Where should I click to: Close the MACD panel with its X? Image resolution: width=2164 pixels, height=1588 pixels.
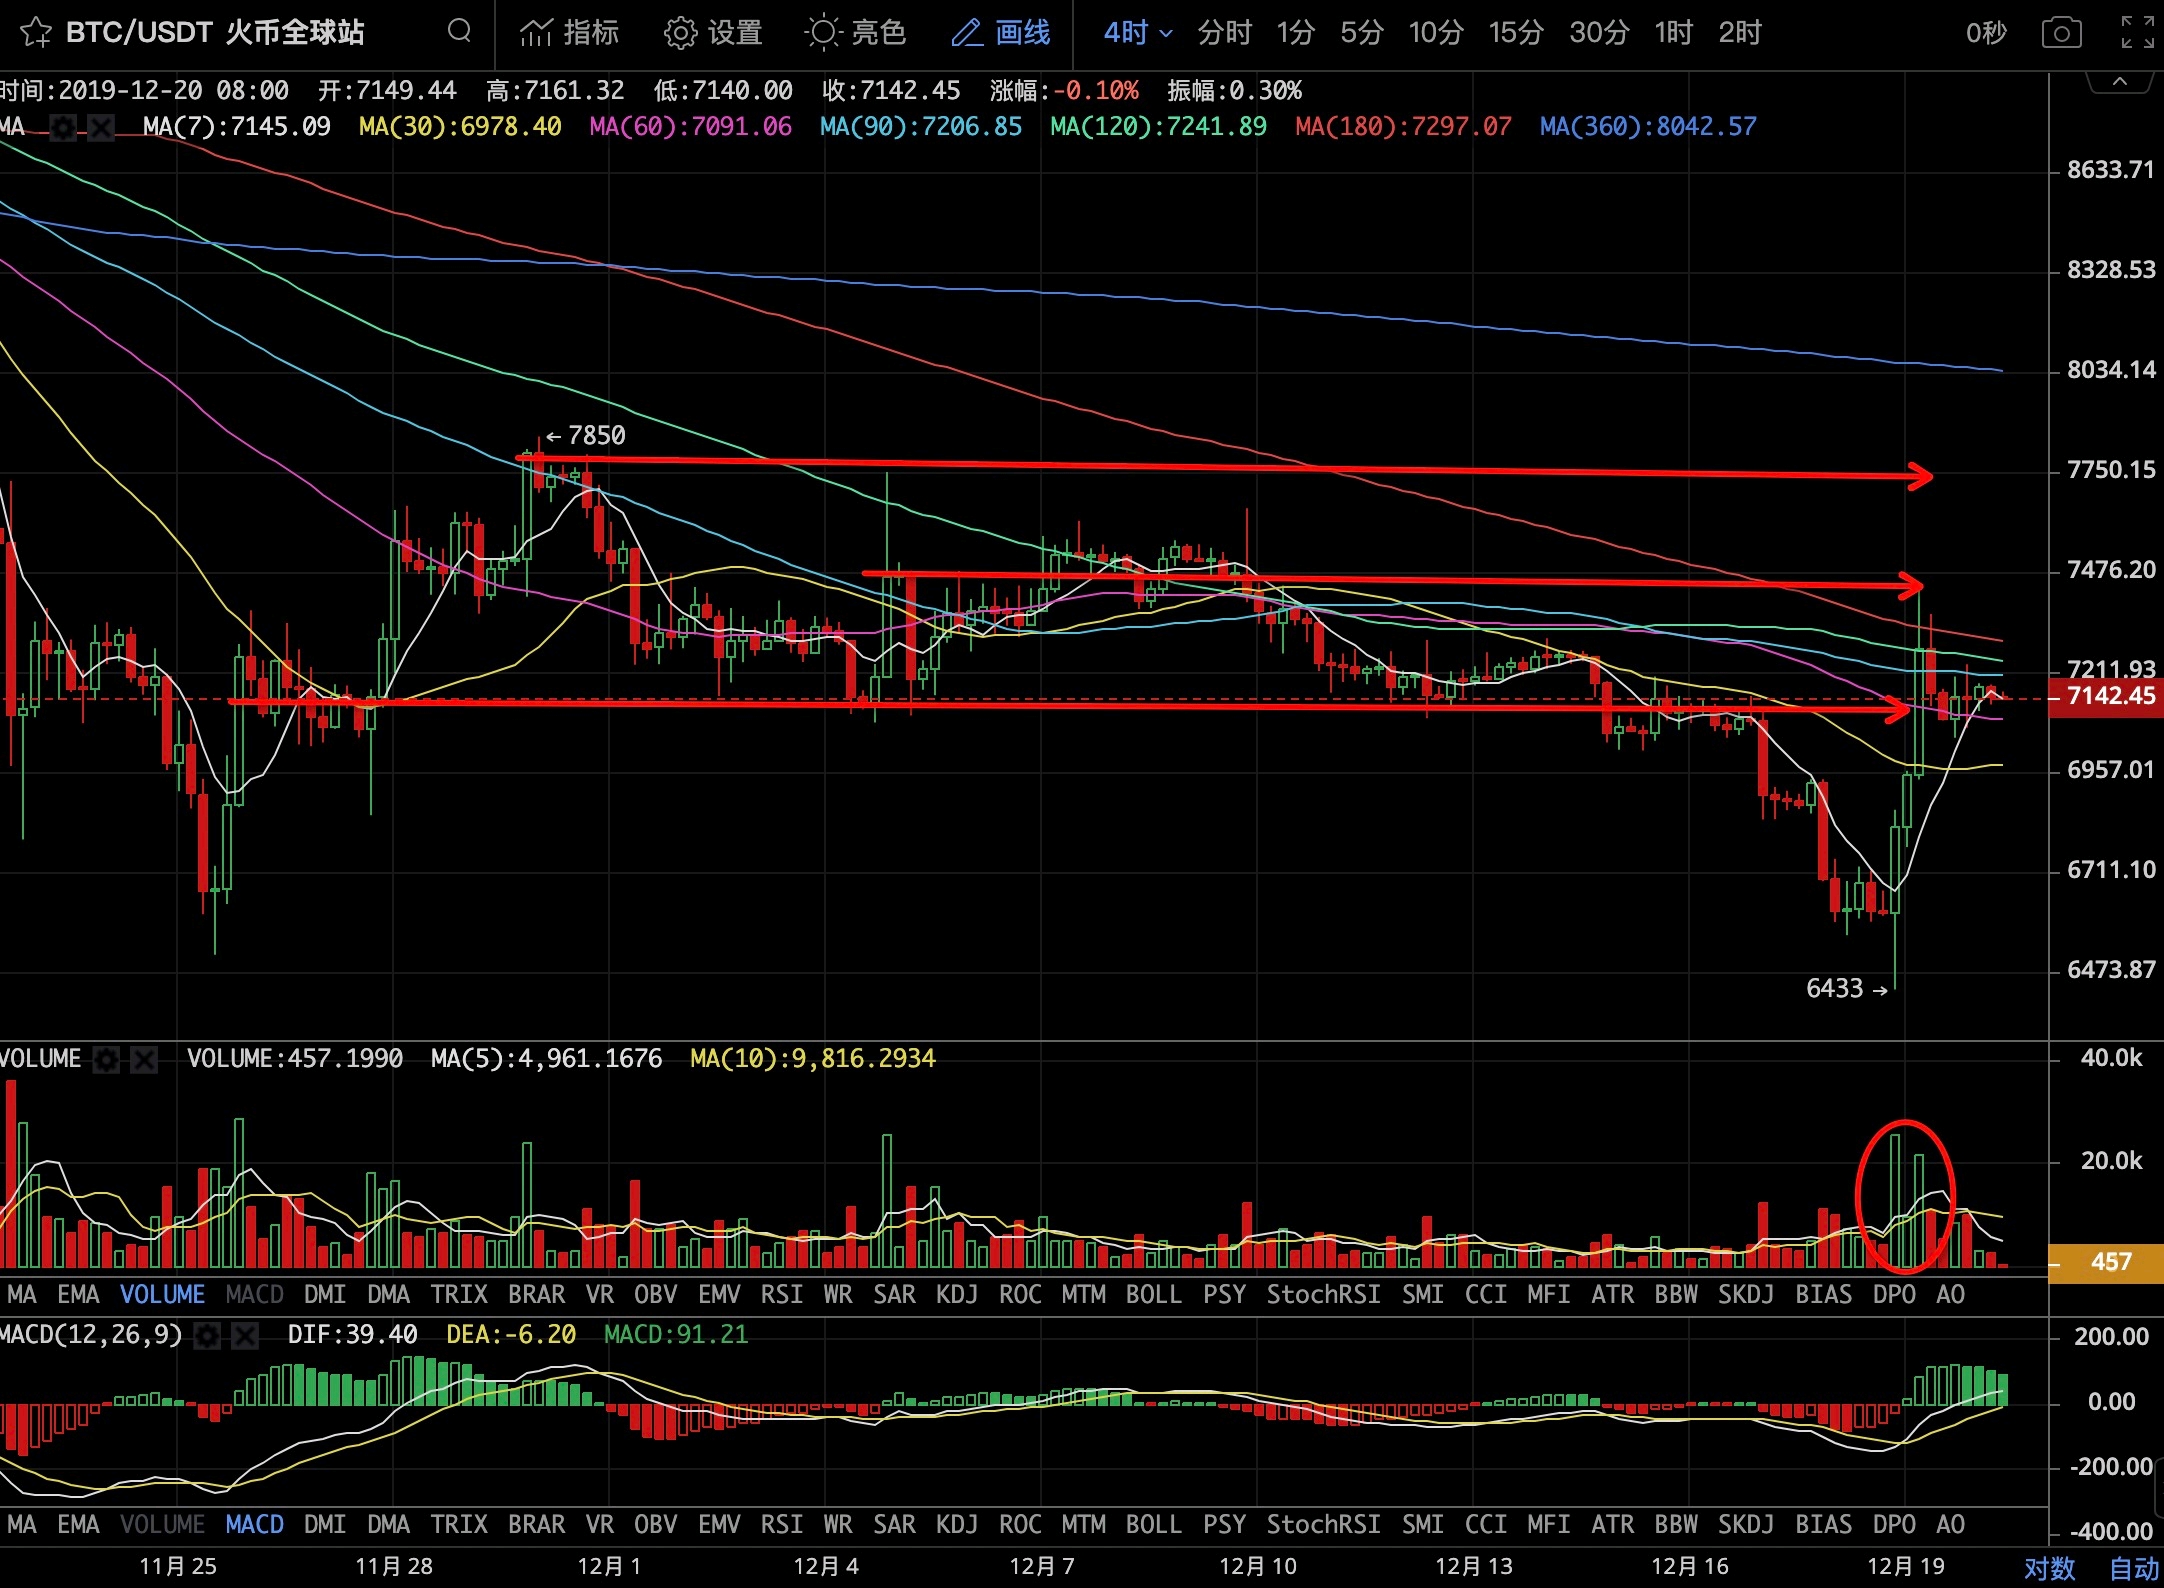coord(244,1335)
